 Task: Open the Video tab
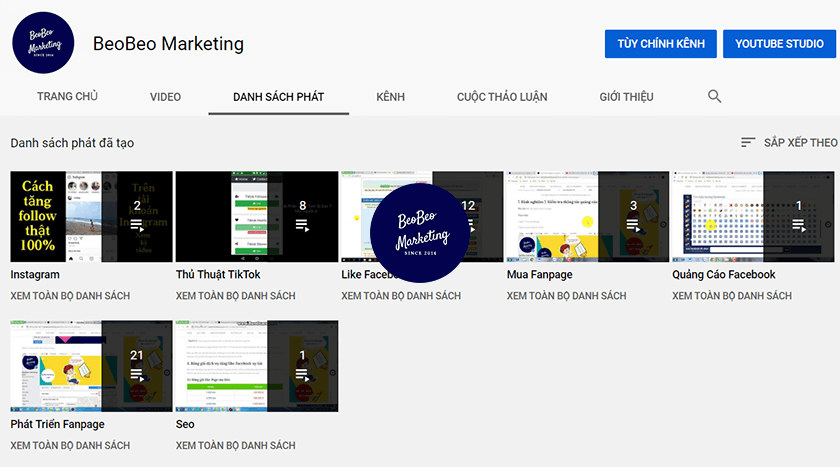[x=165, y=97]
